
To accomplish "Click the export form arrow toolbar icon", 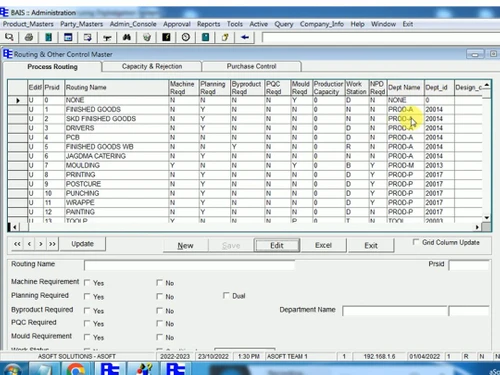I will [88, 37].
